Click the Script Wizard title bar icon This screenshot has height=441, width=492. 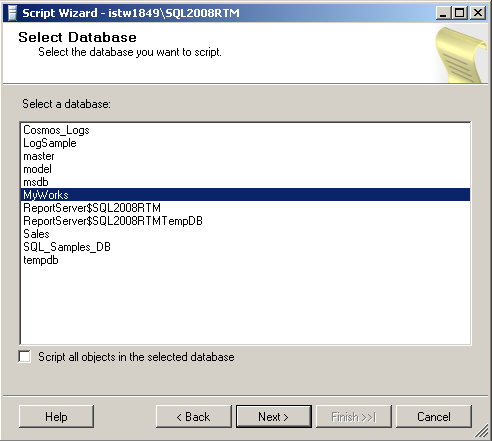[x=12, y=13]
